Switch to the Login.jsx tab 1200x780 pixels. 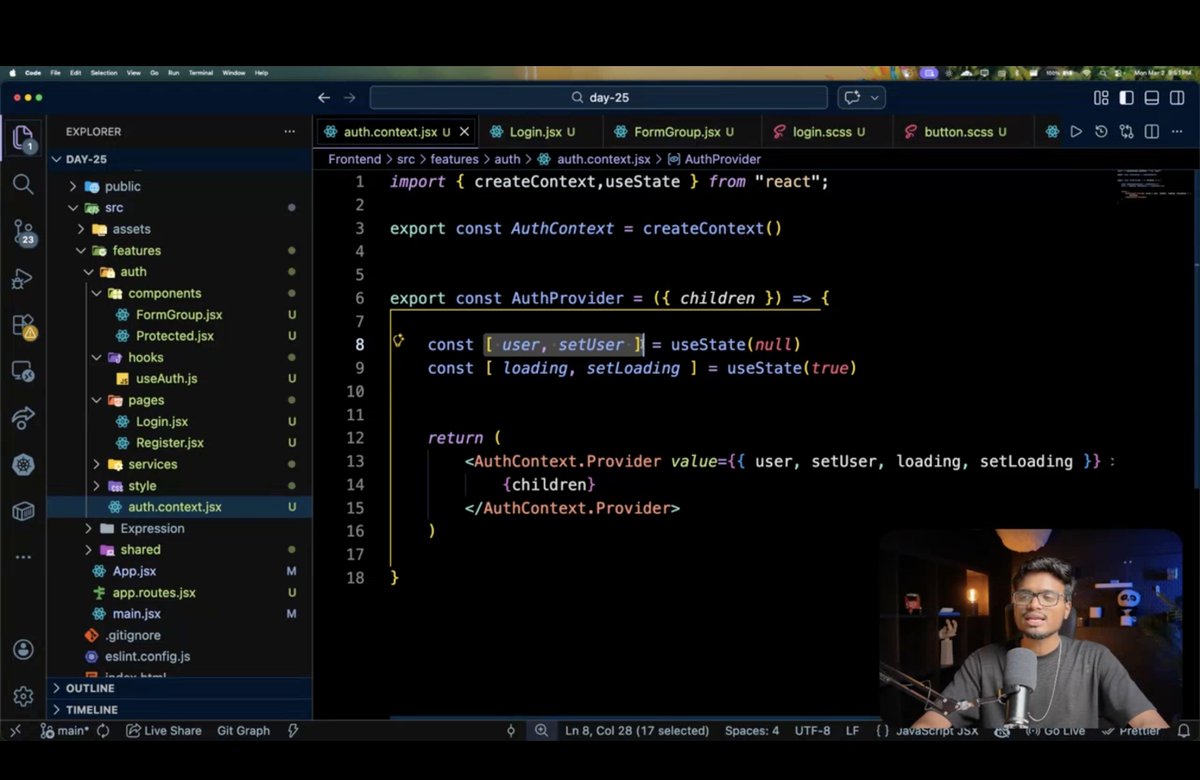[541, 131]
